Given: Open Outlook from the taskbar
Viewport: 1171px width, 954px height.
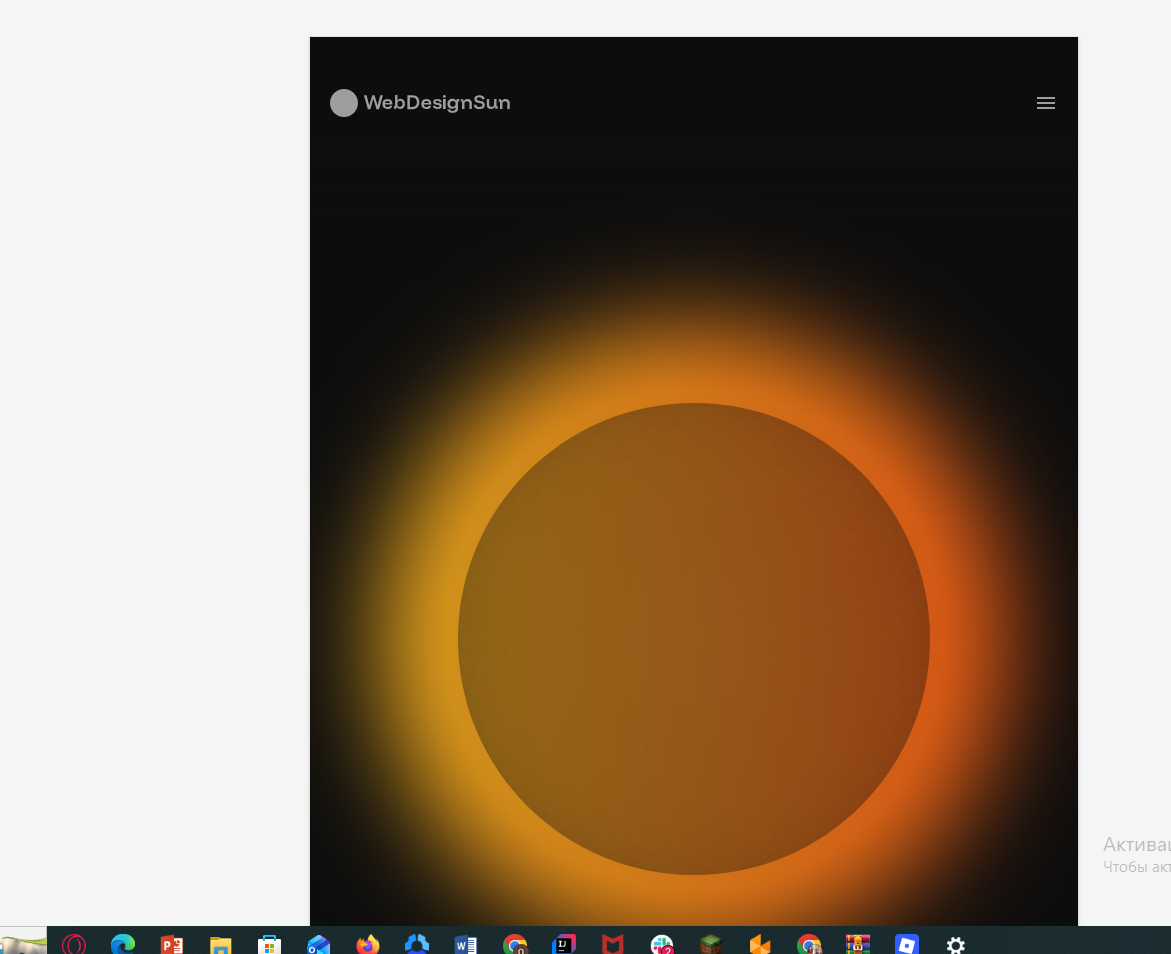Looking at the screenshot, I should point(318,944).
